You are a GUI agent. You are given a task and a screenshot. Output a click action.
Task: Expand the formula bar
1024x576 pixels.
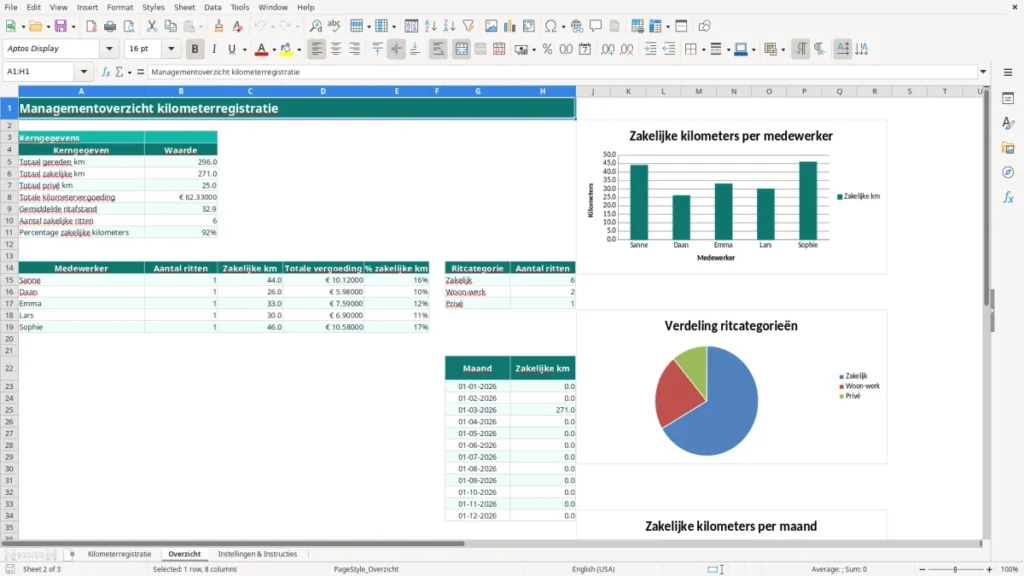(983, 72)
